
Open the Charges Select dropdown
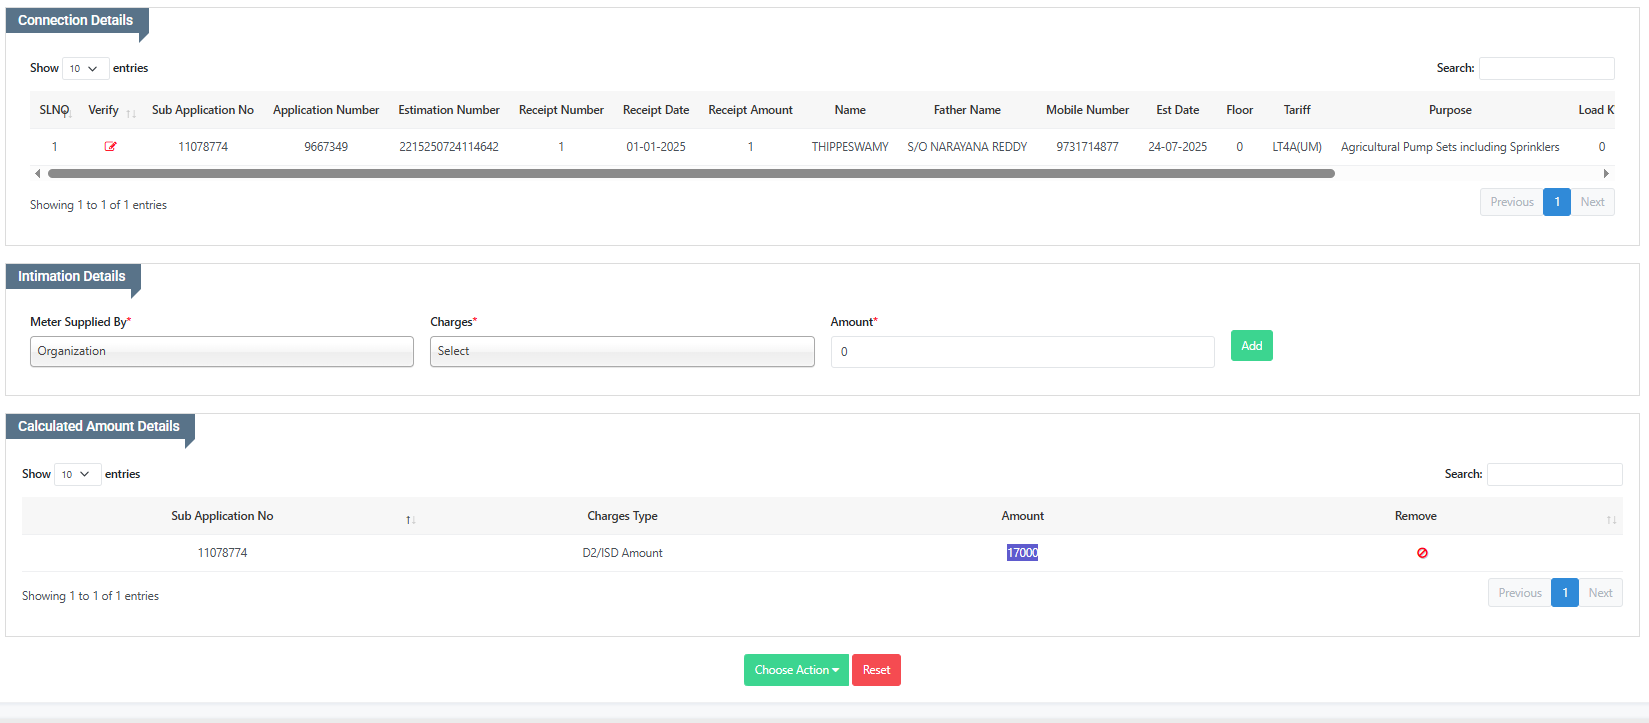[x=621, y=351]
